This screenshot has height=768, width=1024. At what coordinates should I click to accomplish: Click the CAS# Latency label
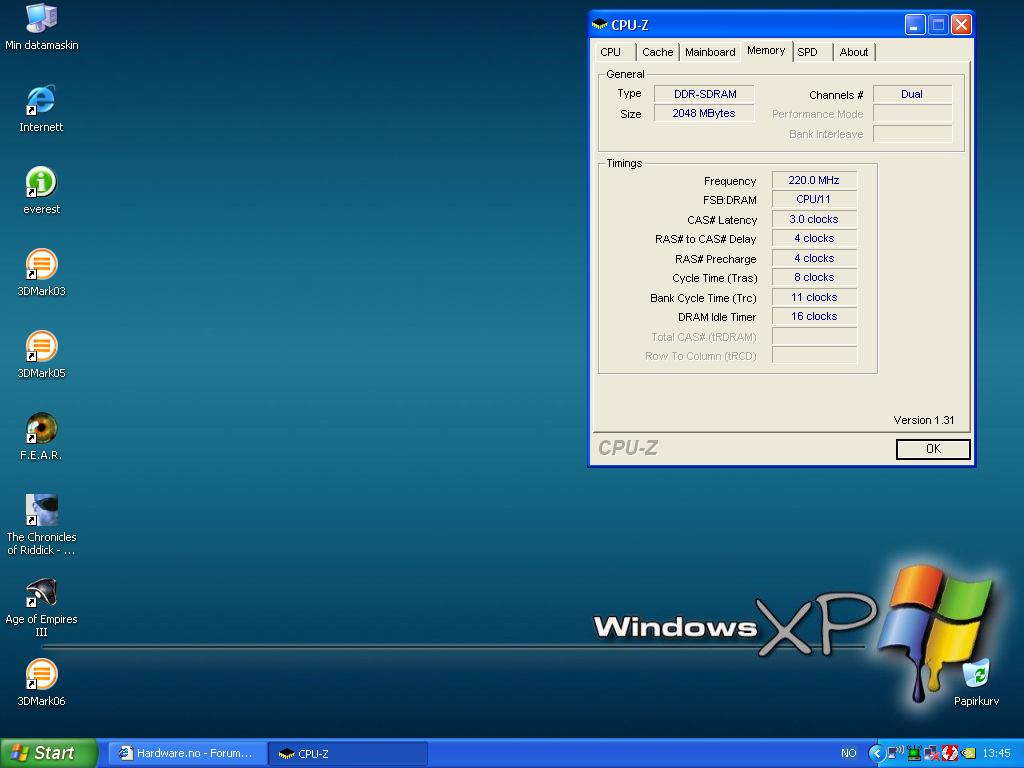click(x=722, y=220)
